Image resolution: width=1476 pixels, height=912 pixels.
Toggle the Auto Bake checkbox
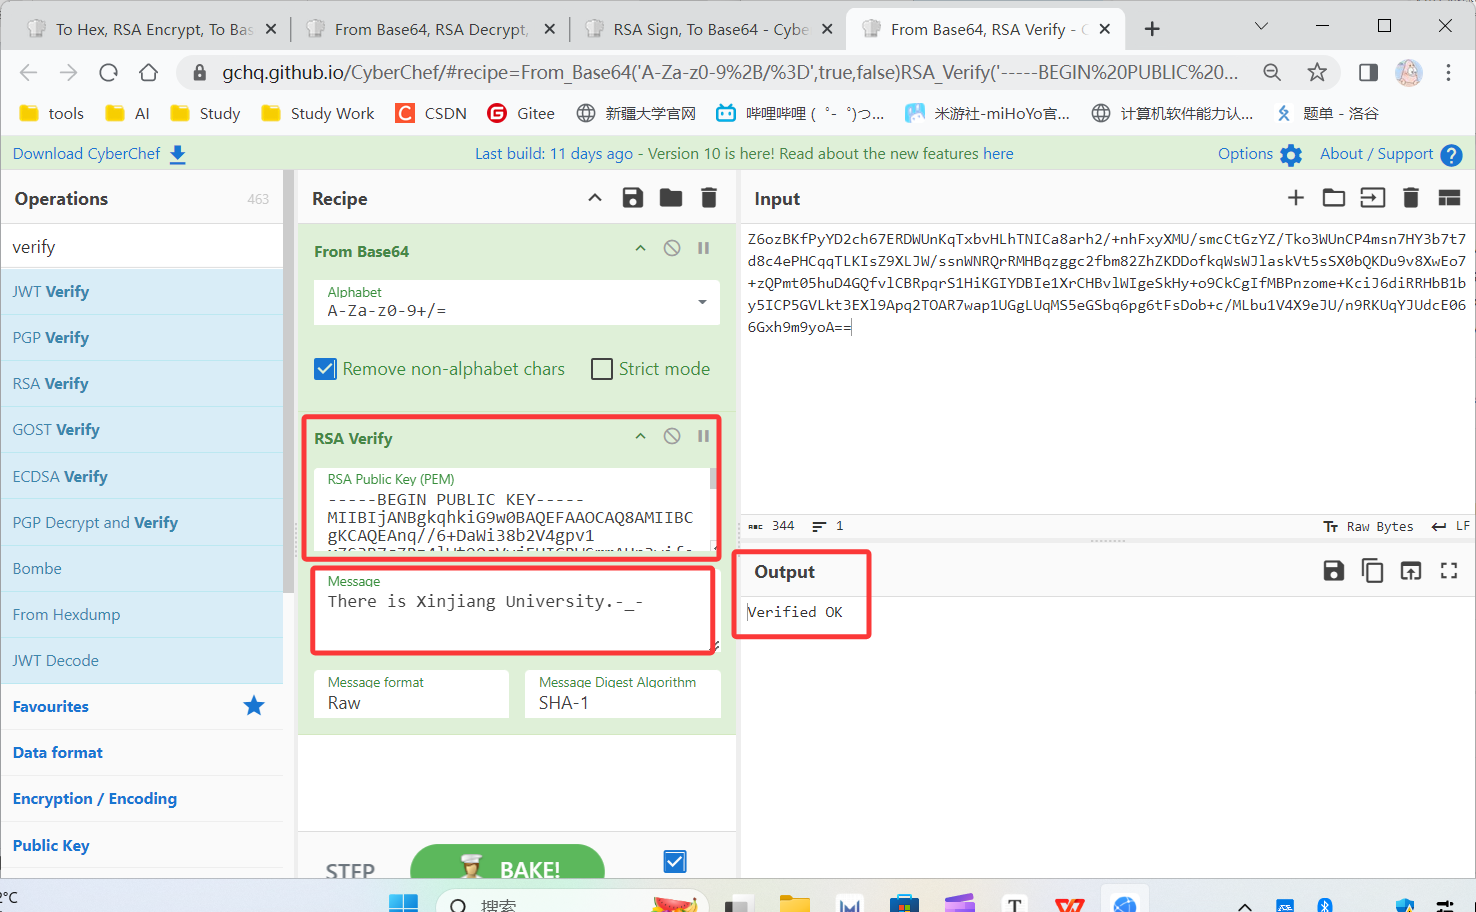(675, 861)
